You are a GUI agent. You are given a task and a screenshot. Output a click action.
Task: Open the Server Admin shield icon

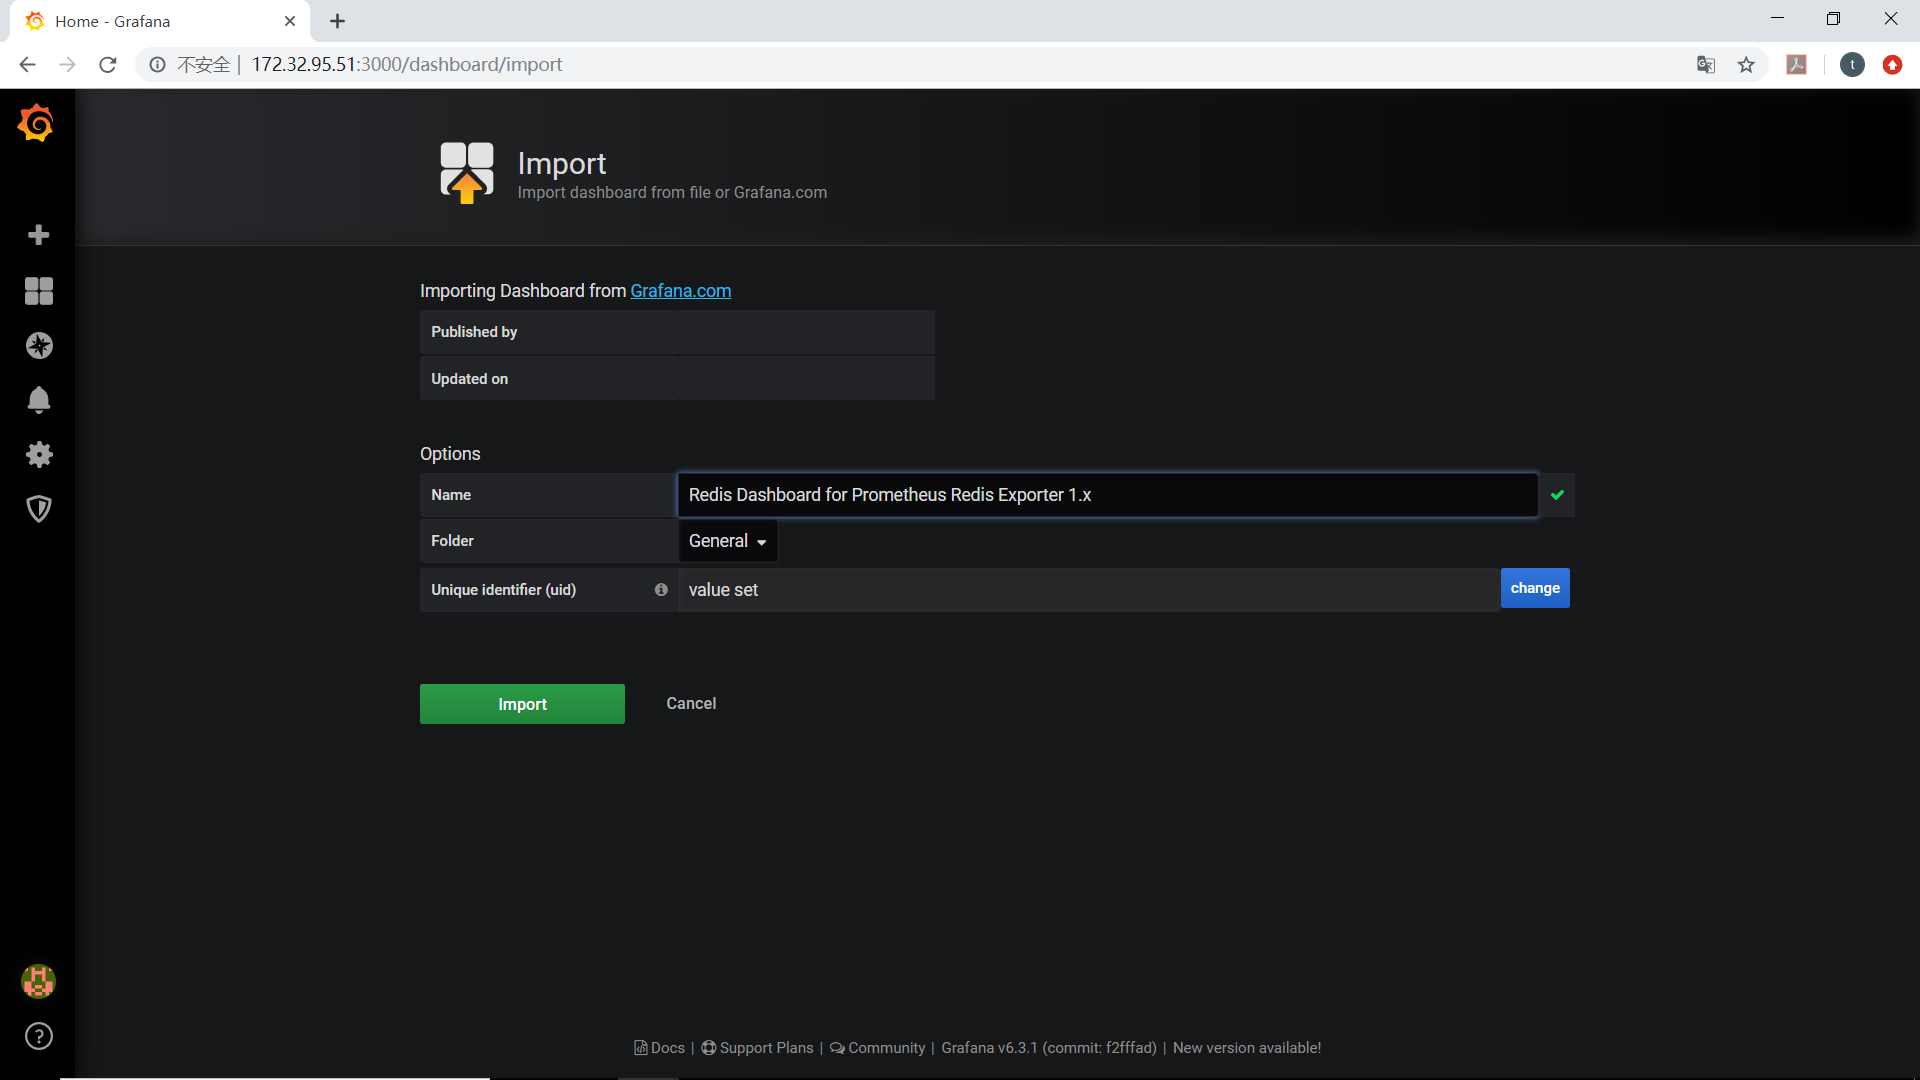38,509
